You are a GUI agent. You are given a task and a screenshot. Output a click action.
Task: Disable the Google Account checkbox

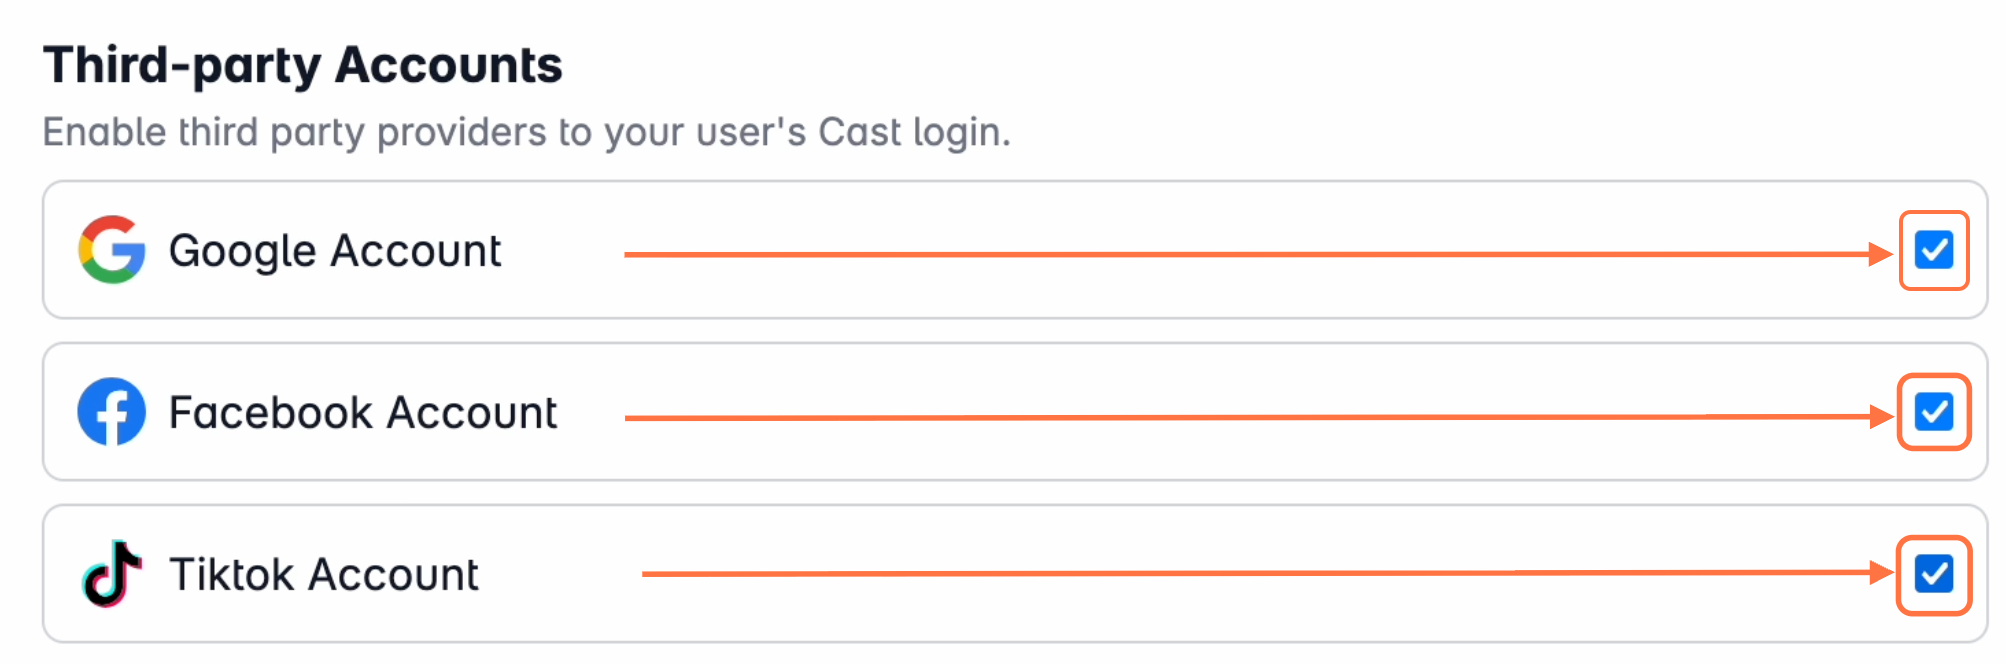(1933, 250)
